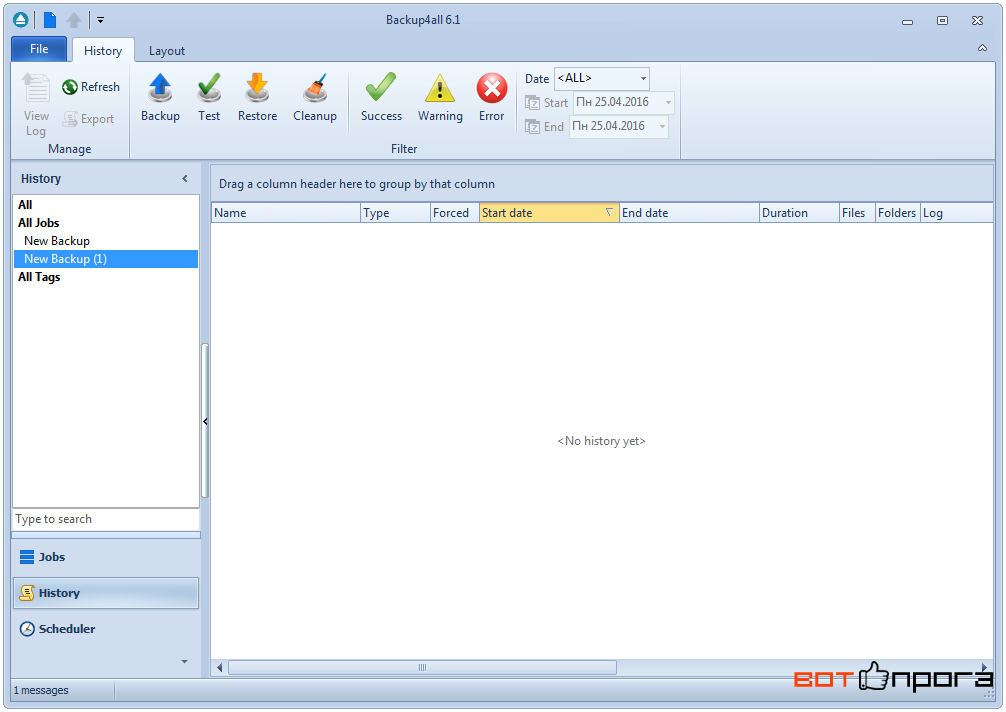Collapse the History navigation pane
The image size is (1006, 712).
pos(185,179)
